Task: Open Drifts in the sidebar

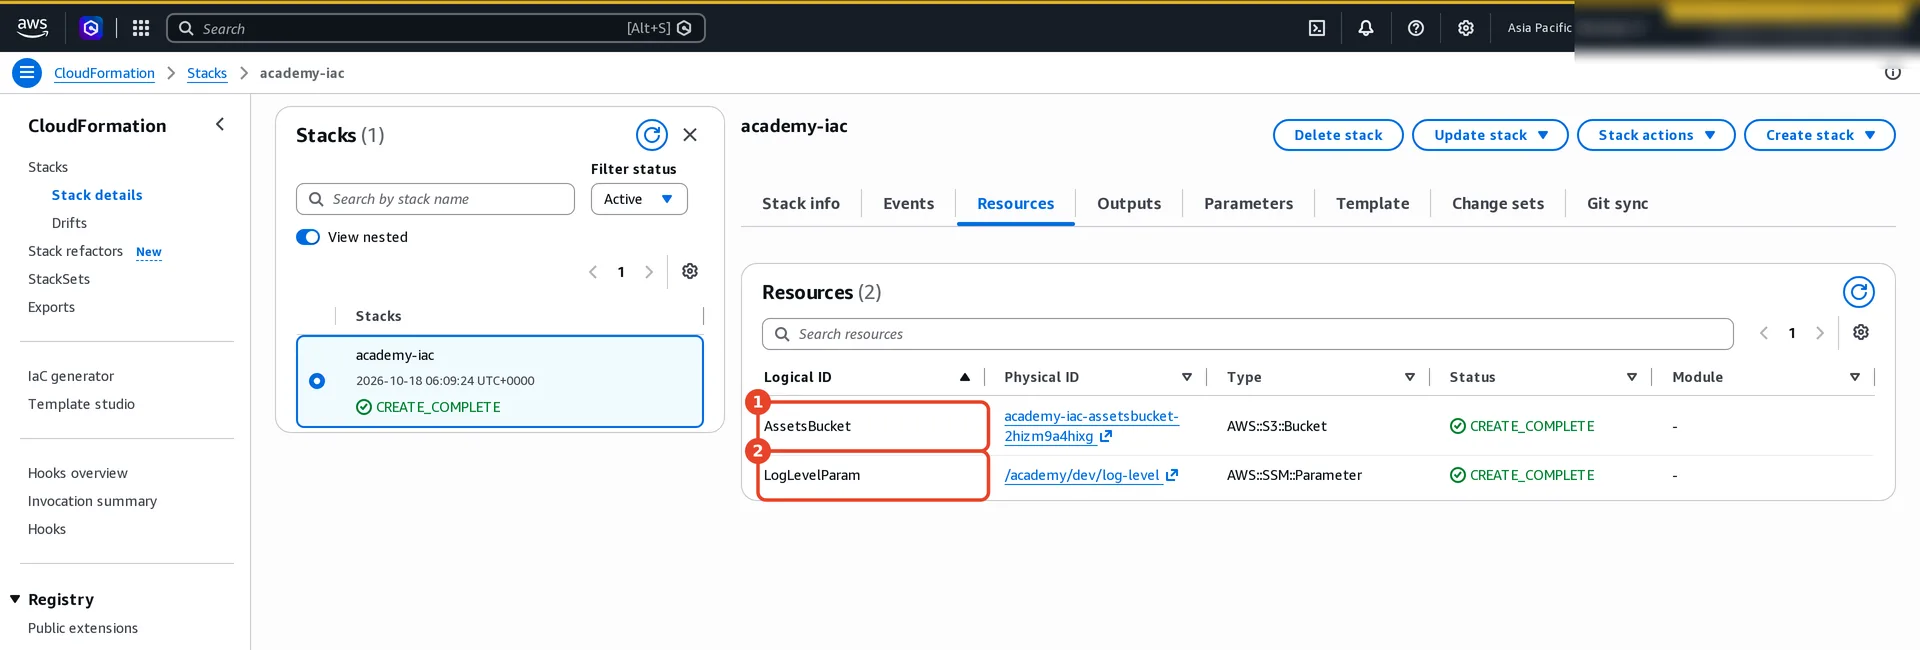Action: (x=69, y=223)
